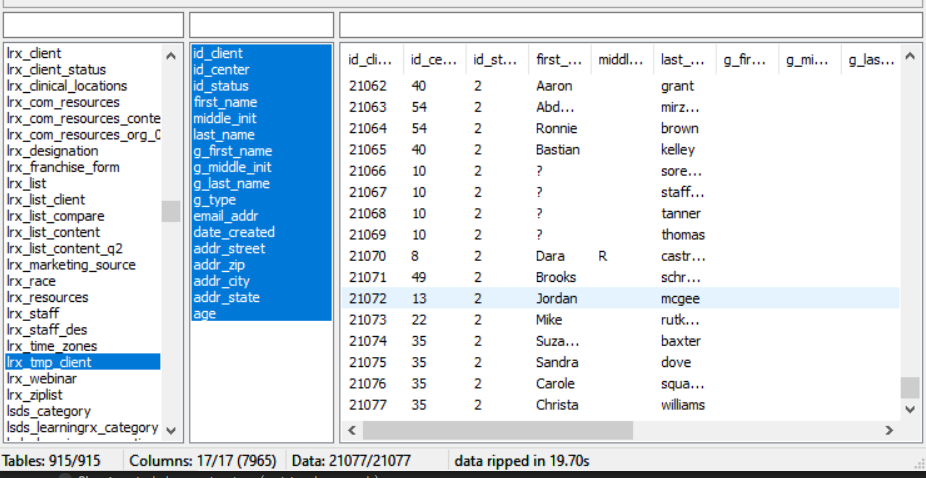Select addr_zip column in list
Viewport: 926px width, 478px height.
[x=262, y=265]
